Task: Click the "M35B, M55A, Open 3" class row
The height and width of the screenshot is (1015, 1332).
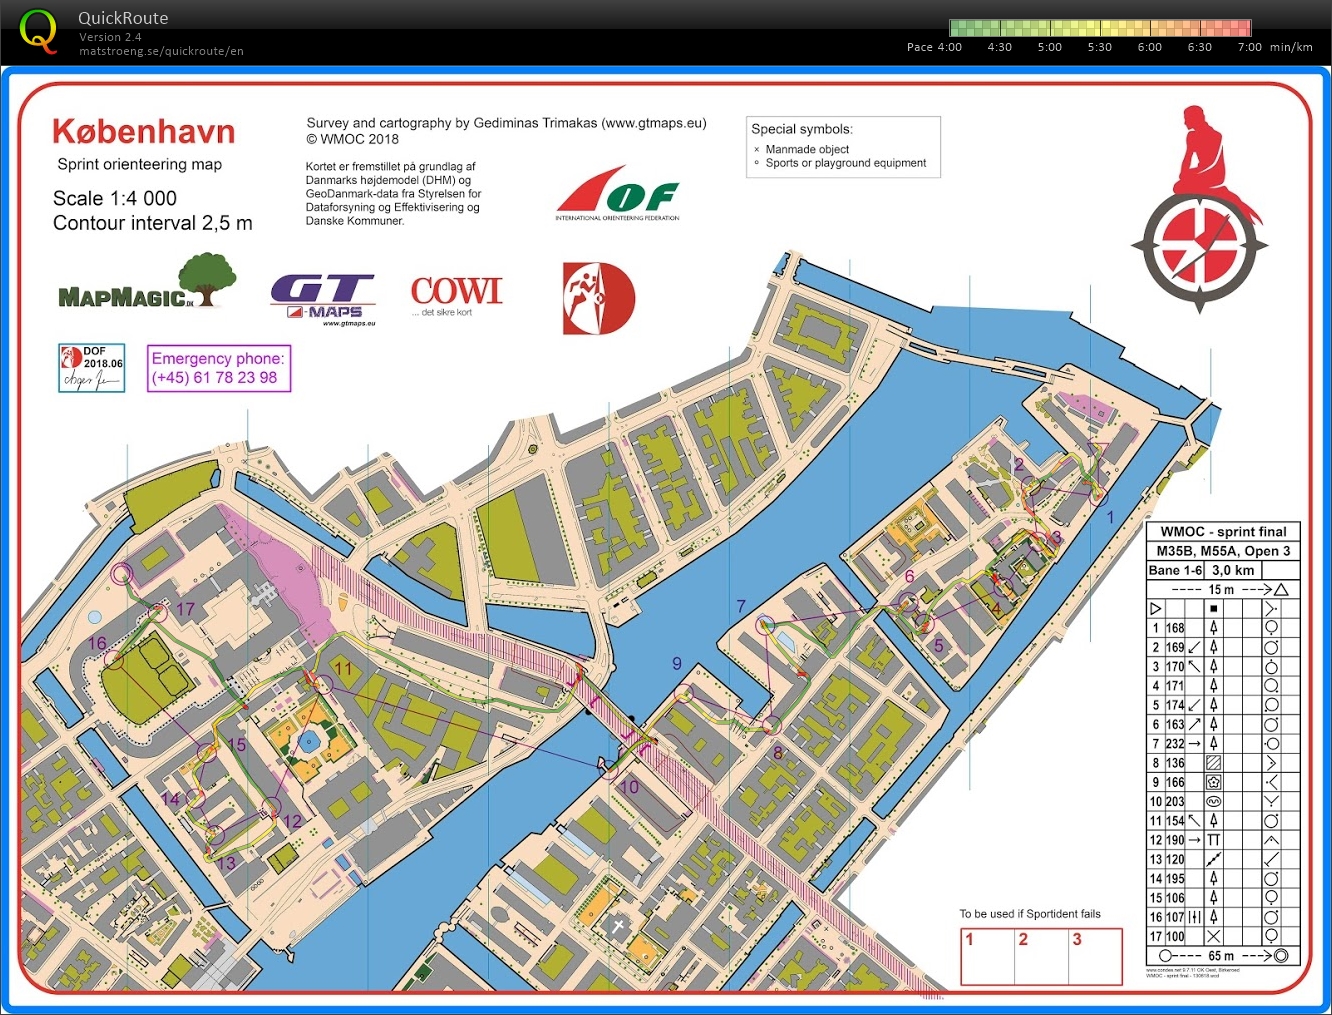Action: pyautogui.click(x=1223, y=551)
